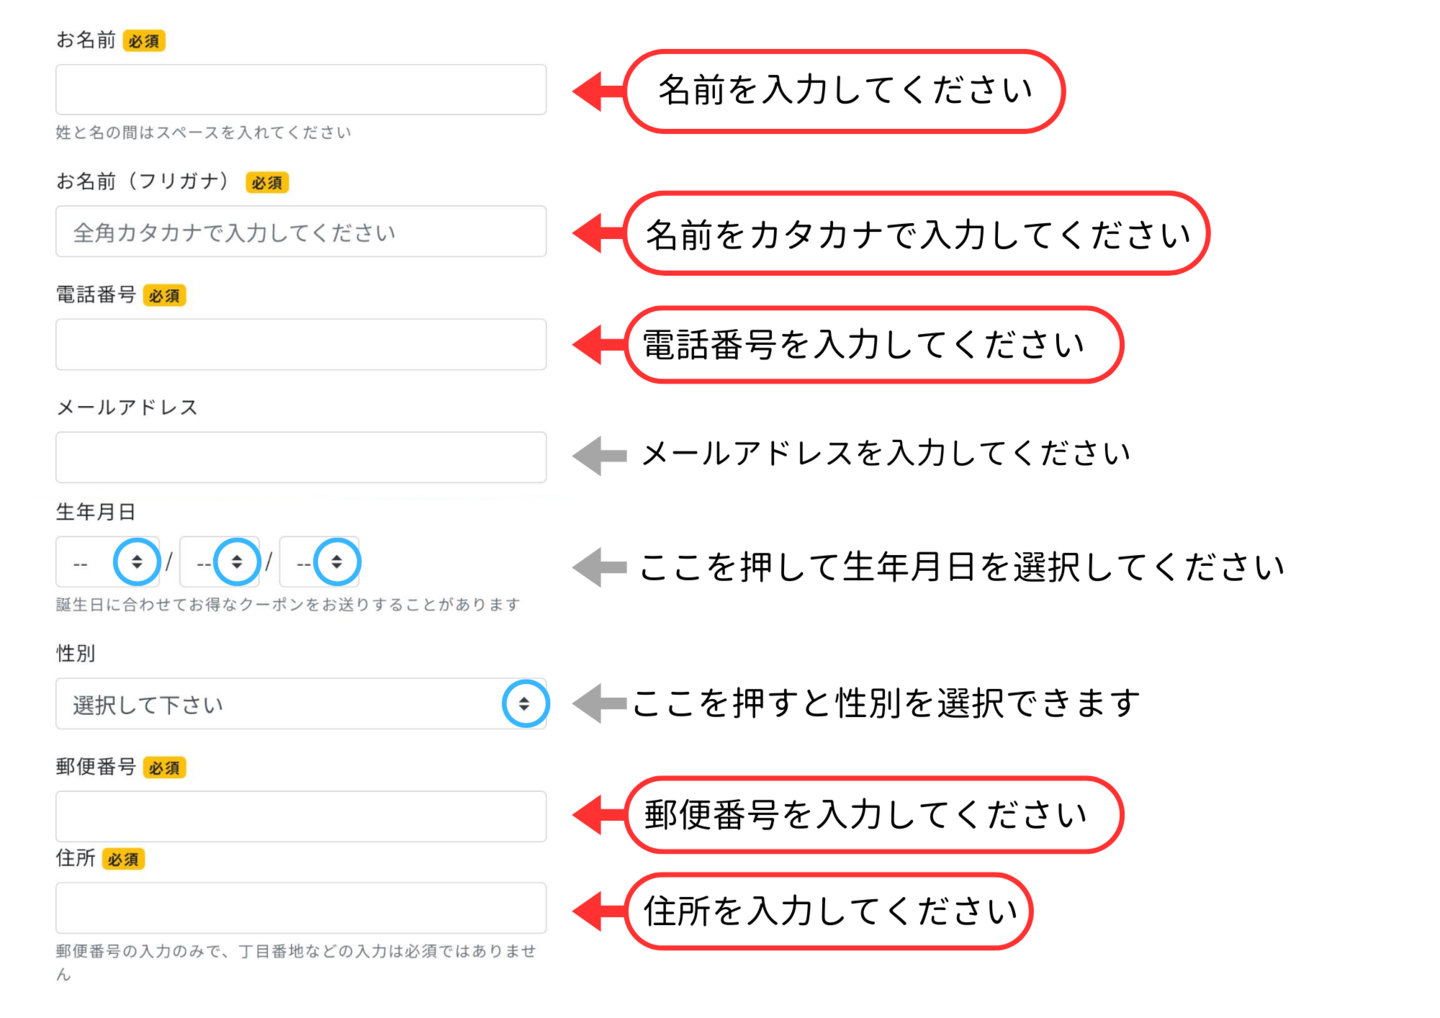Open the middle 生年月日 month dropdown
The width and height of the screenshot is (1440, 1018).
[x=220, y=562]
